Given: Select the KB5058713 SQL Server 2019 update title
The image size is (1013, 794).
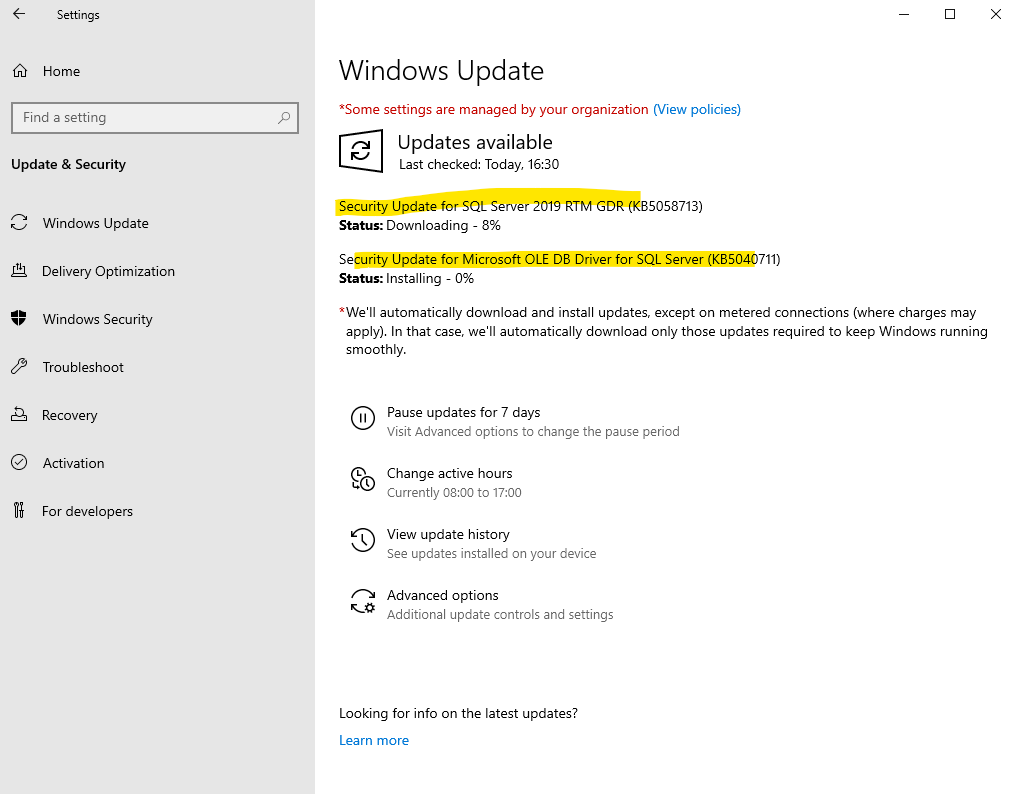Looking at the screenshot, I should (x=521, y=206).
